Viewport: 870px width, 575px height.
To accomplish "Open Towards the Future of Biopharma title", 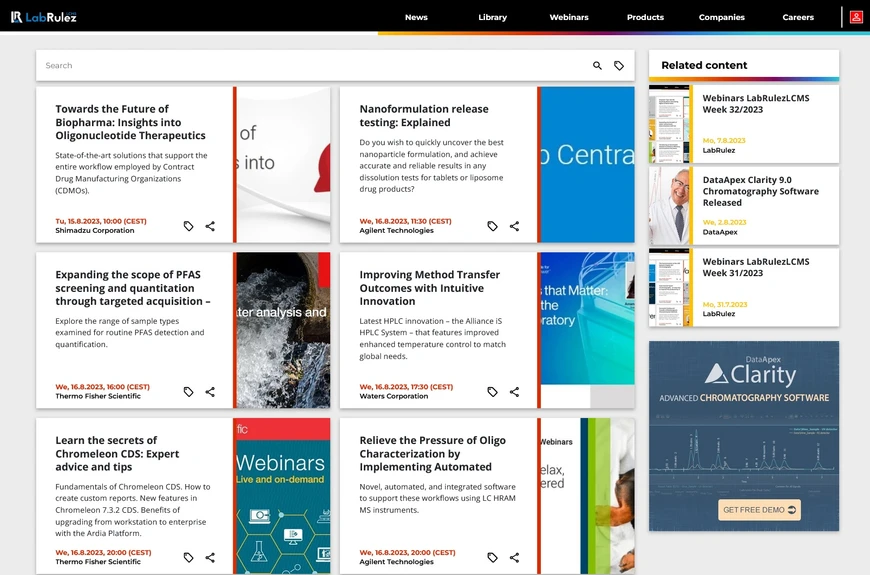I will tap(130, 122).
